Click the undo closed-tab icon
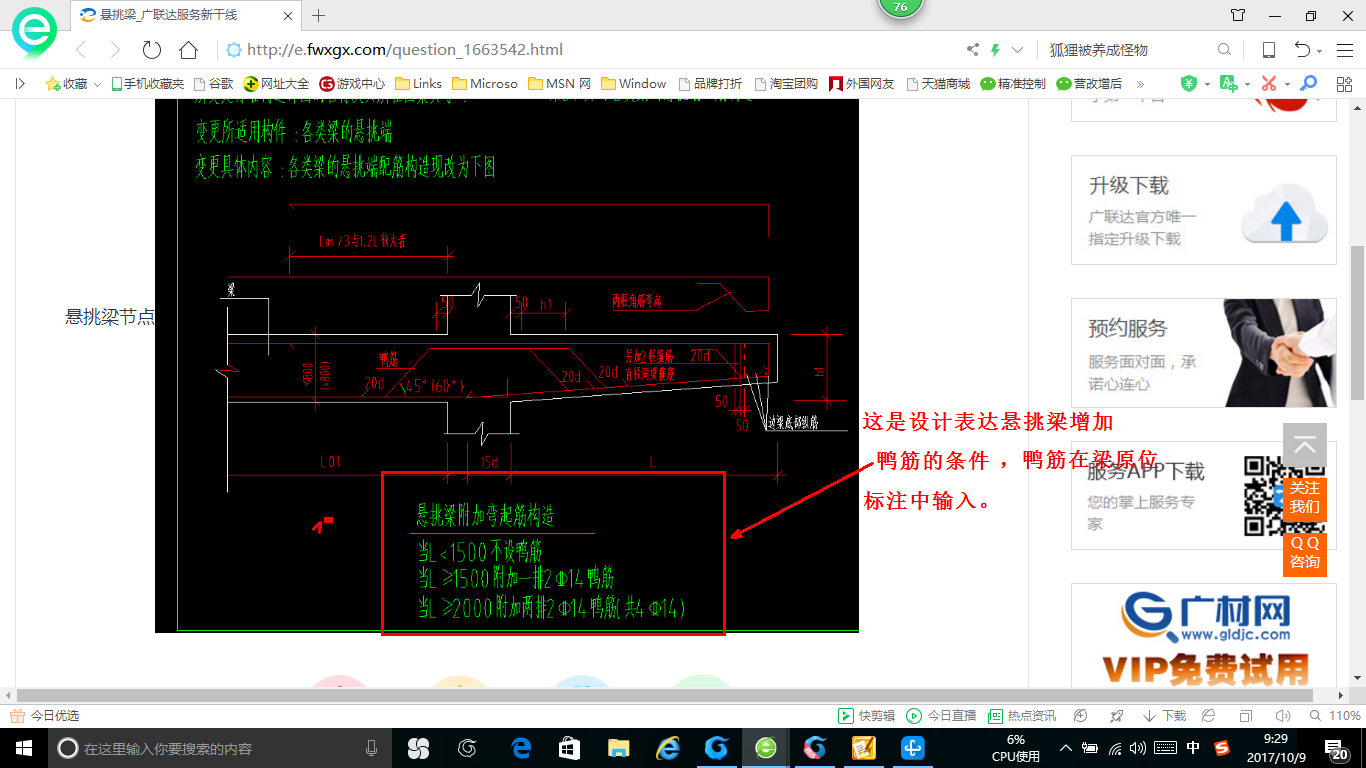Viewport: 1366px width, 768px height. 1302,50
